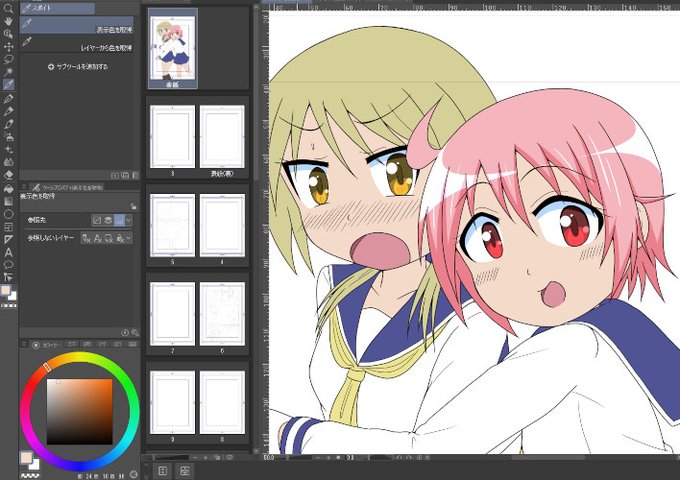680x480 pixels.
Task: Select main color swatch below color wheel
Action: 26,458
